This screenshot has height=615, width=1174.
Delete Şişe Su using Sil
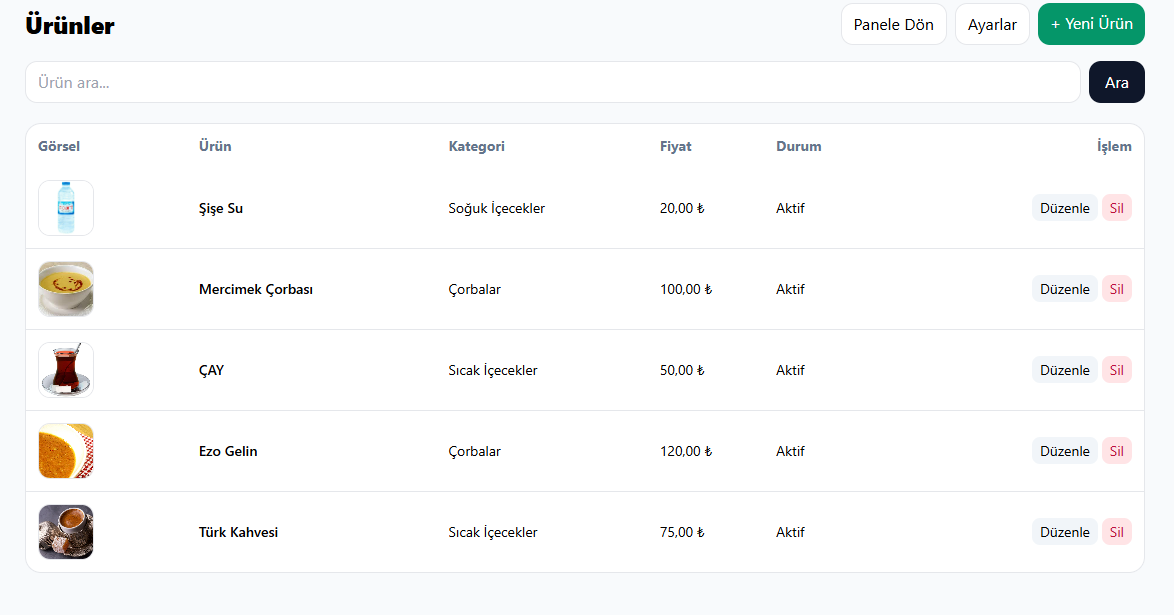pos(1116,208)
